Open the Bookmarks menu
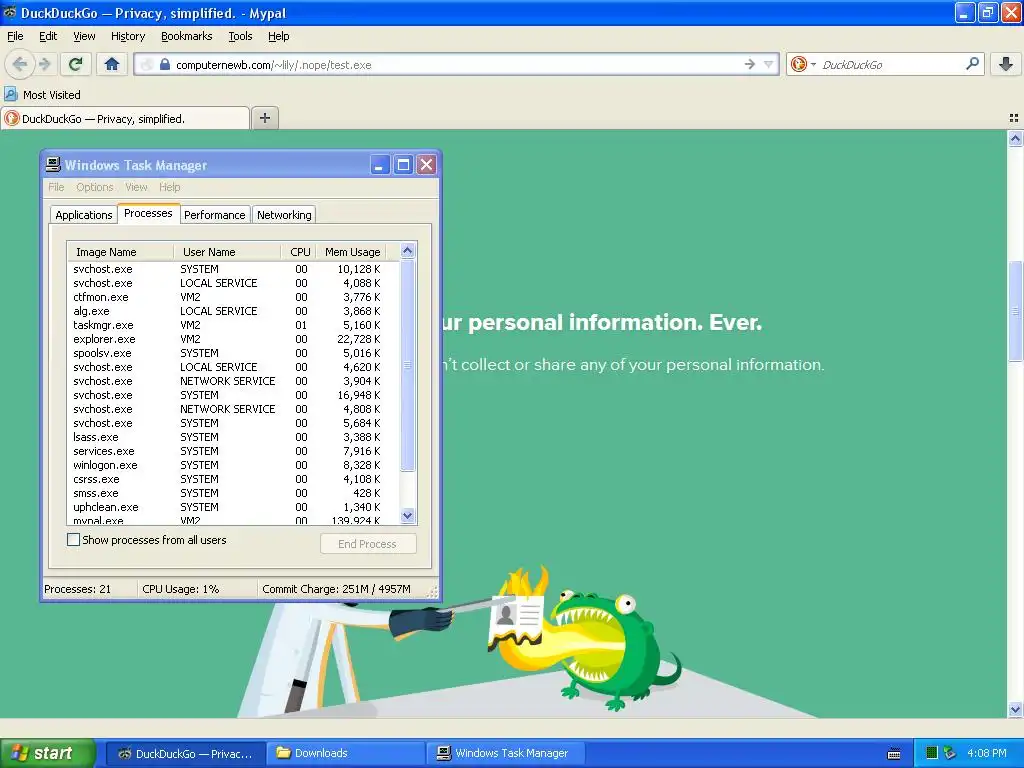The height and width of the screenshot is (768, 1024). tap(186, 36)
